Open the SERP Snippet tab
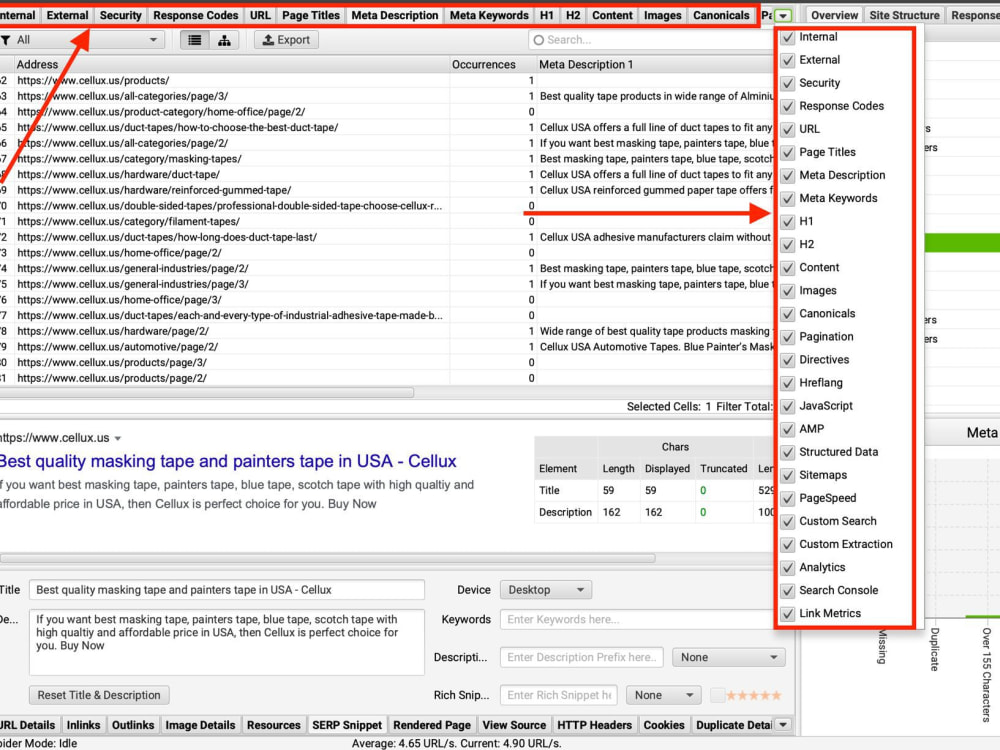 pyautogui.click(x=347, y=725)
